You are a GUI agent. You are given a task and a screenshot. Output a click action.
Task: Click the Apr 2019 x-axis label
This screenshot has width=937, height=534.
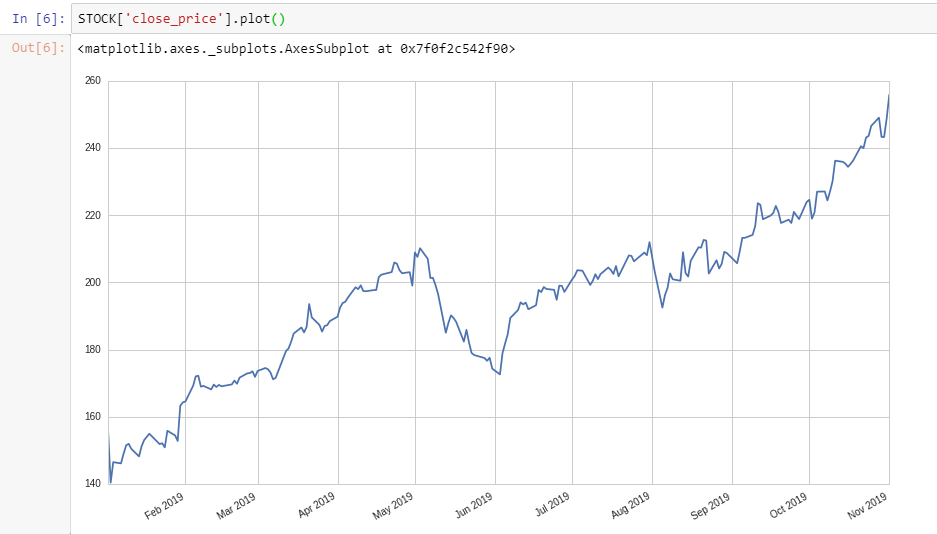[316, 505]
